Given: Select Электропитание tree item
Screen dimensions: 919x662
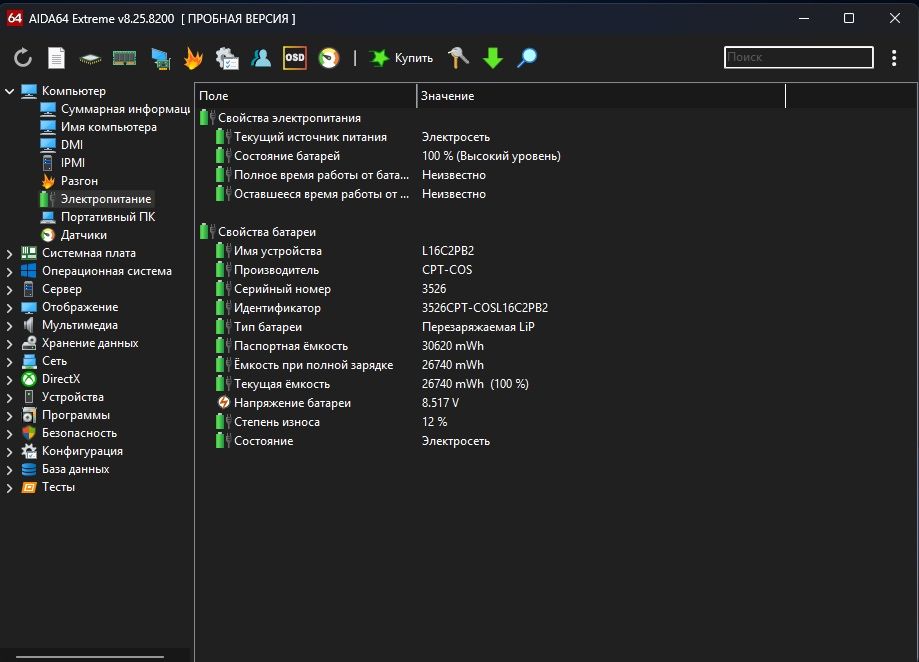Looking at the screenshot, I should [x=96, y=199].
